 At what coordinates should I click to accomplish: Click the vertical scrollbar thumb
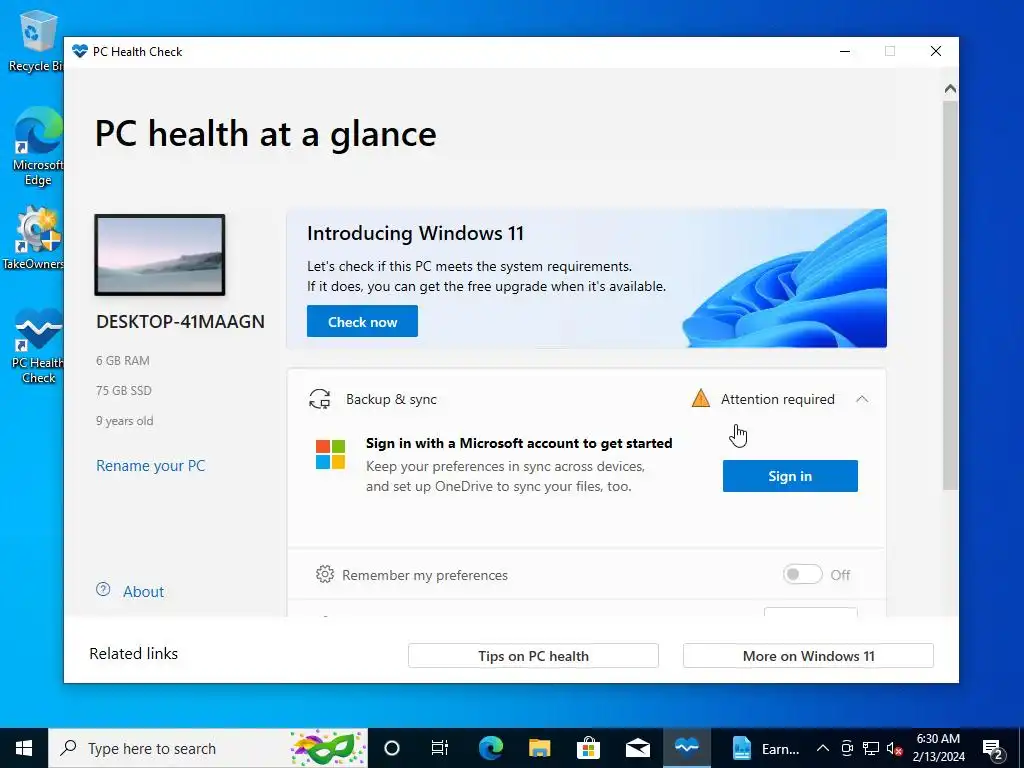950,294
